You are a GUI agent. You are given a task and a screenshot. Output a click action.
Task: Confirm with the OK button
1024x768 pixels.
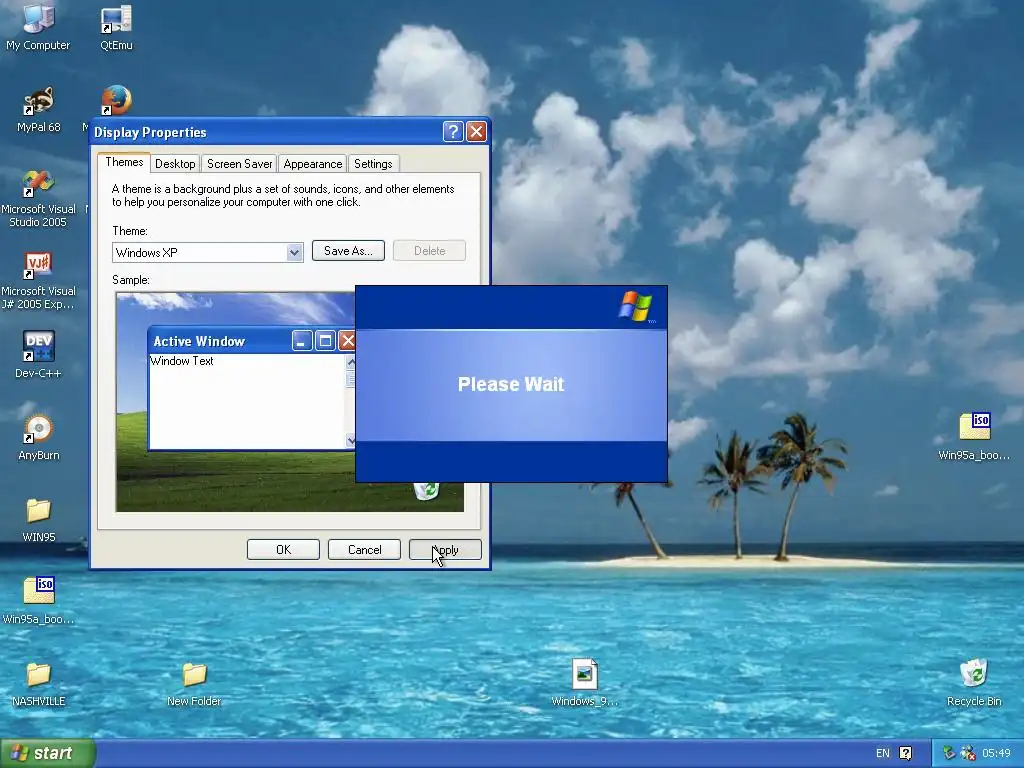coord(283,550)
